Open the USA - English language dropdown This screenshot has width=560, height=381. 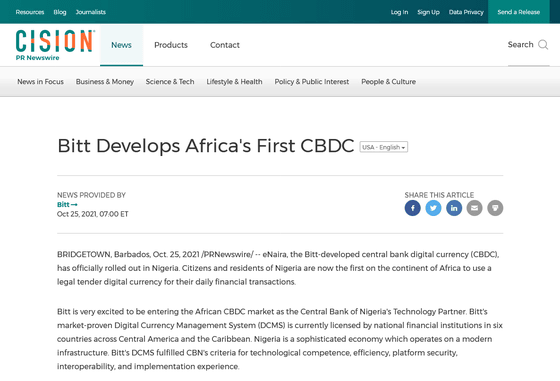[384, 147]
